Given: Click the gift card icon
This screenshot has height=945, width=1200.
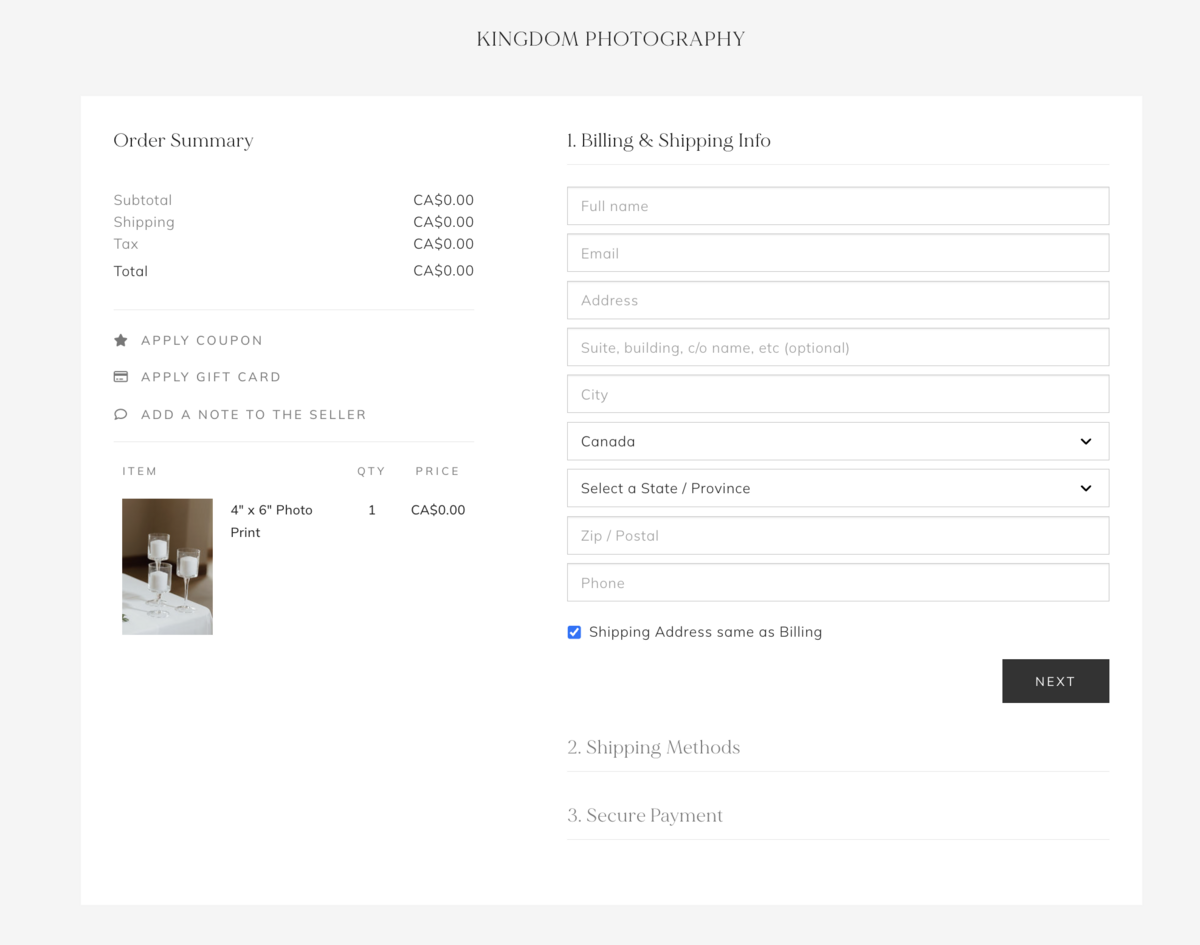Looking at the screenshot, I should (x=121, y=377).
